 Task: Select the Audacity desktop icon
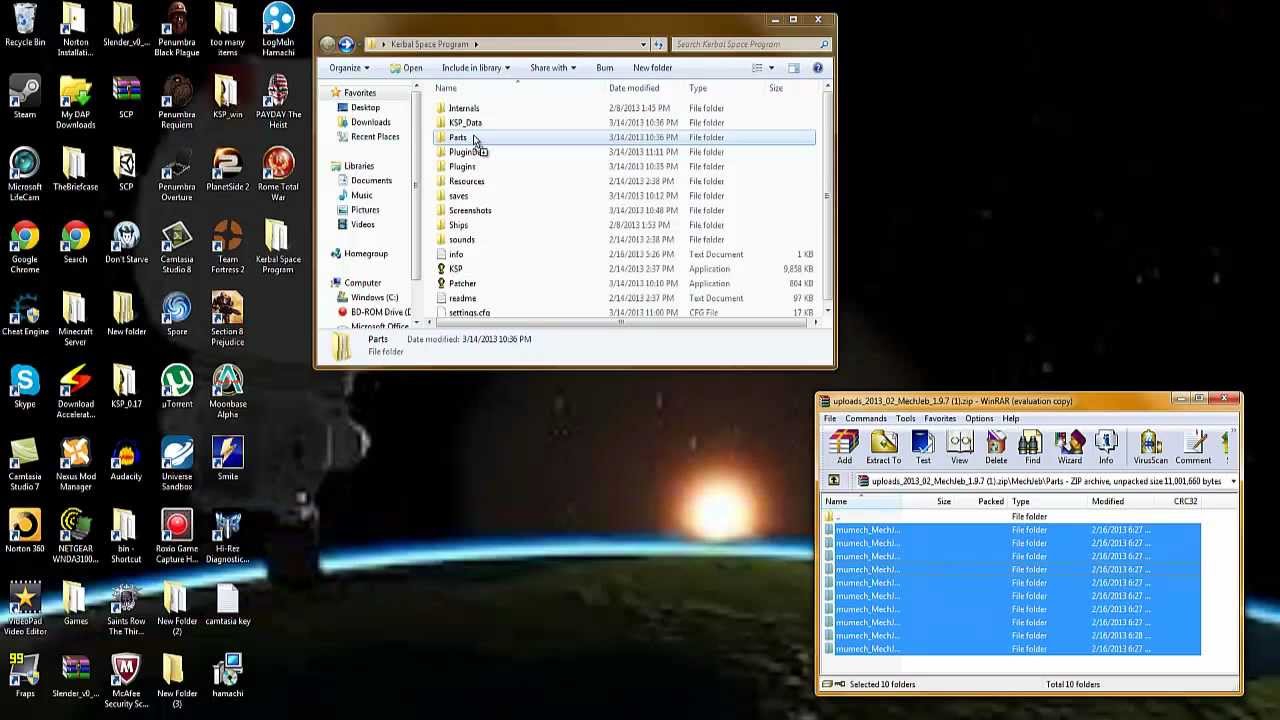[126, 460]
